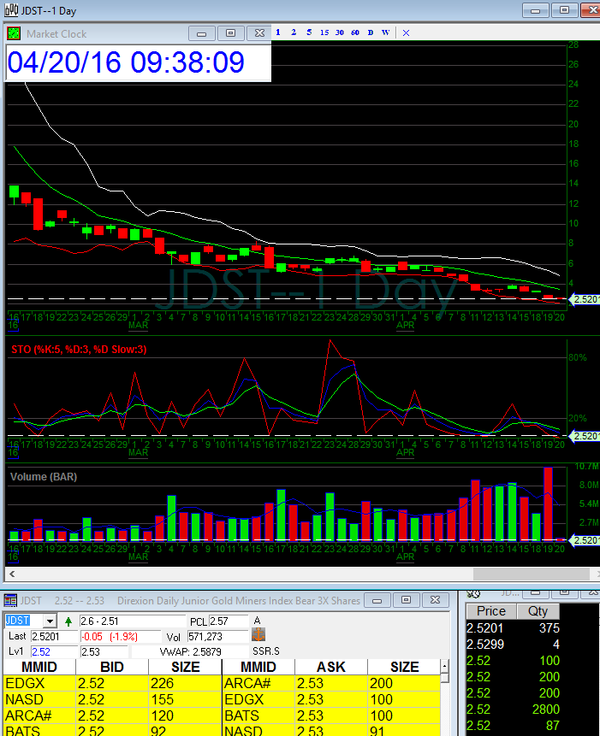This screenshot has height=736, width=600.
Task: Click the Price column header in time and sales
Action: [x=491, y=611]
